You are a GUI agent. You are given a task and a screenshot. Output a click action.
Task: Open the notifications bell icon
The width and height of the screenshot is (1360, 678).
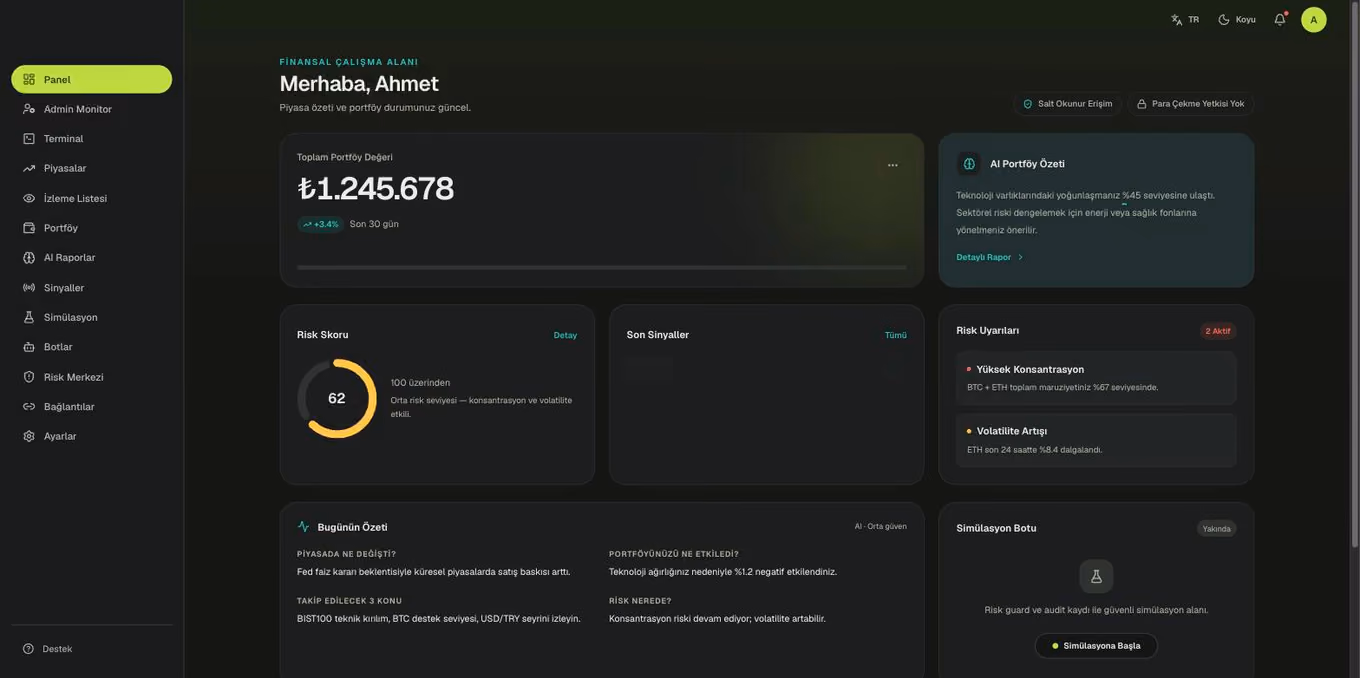click(x=1280, y=19)
